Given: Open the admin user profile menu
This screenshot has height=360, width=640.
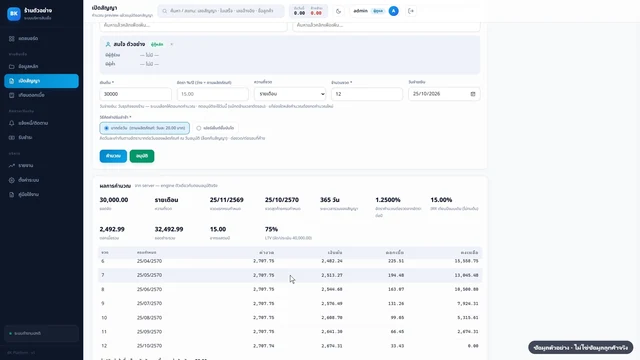Looking at the screenshot, I should pos(375,11).
